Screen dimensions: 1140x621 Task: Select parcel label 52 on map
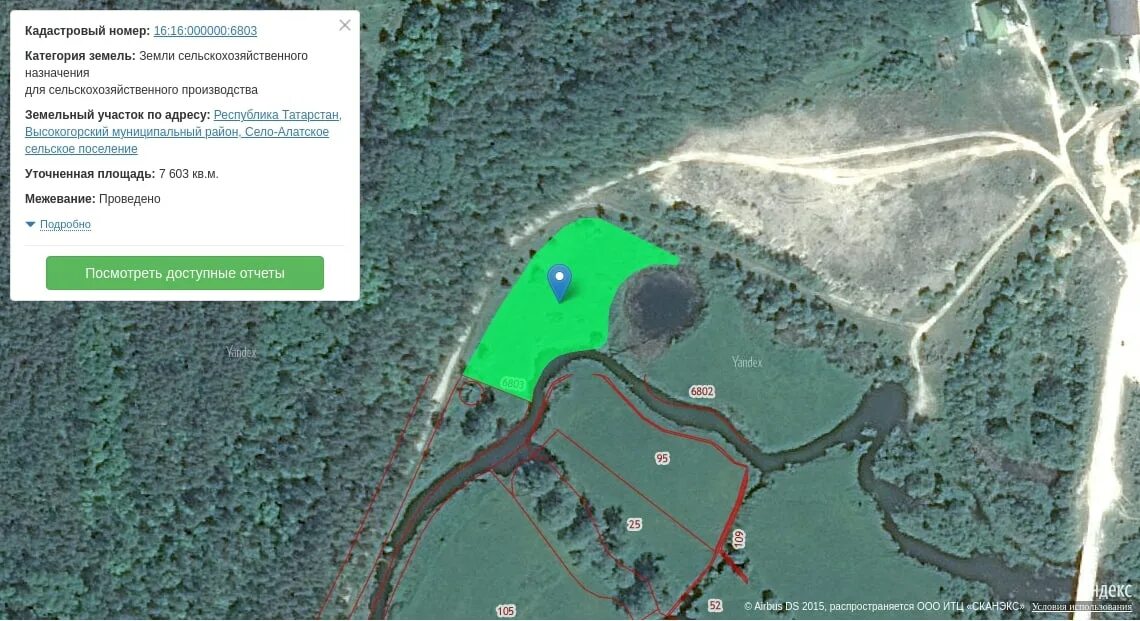(x=715, y=605)
